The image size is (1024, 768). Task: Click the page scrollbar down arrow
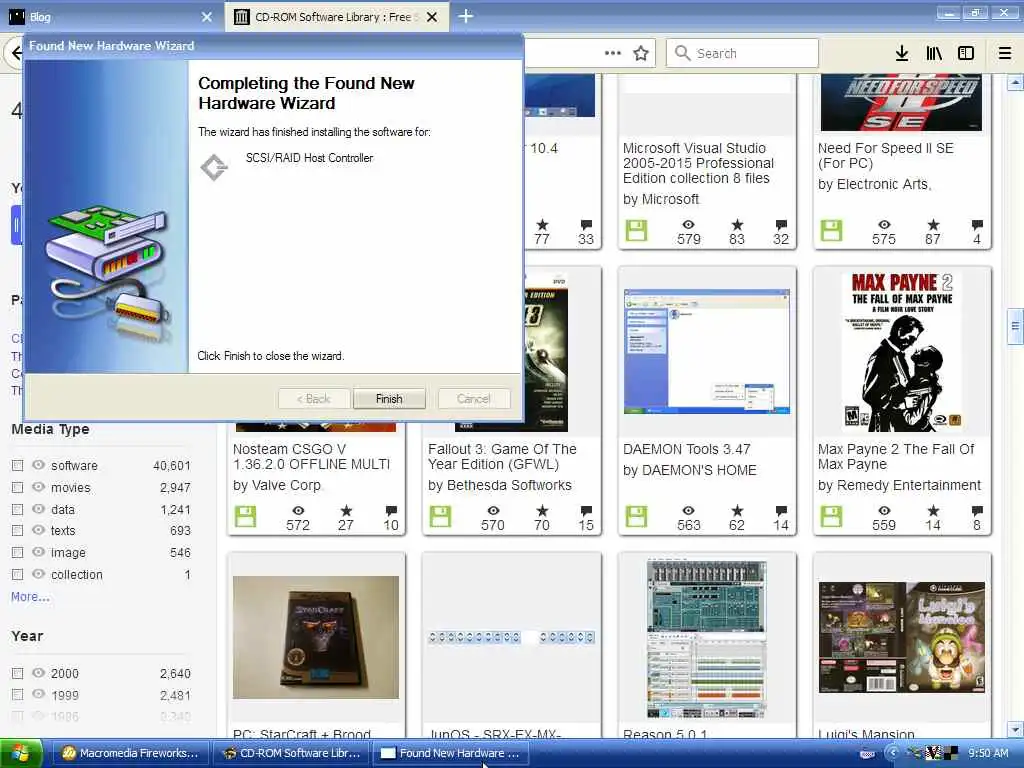1015,729
